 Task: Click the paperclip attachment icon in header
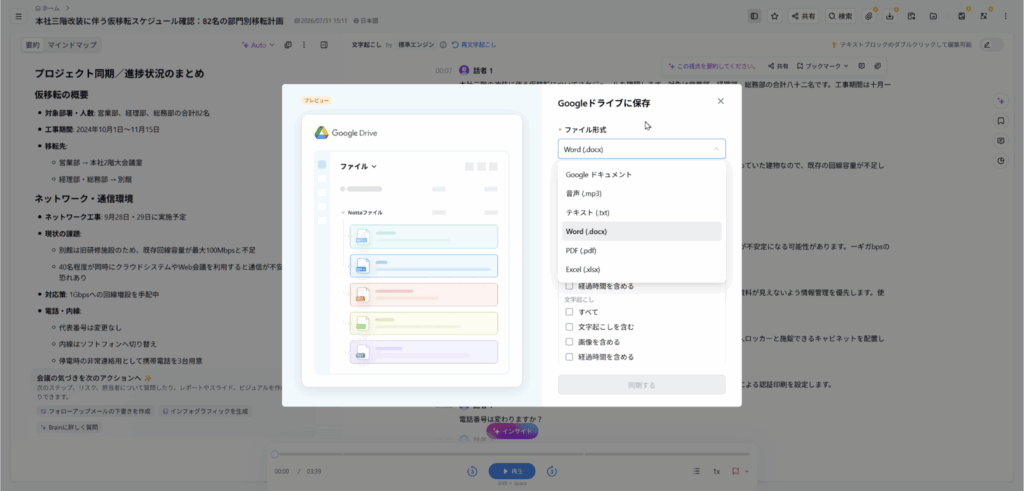click(x=869, y=16)
